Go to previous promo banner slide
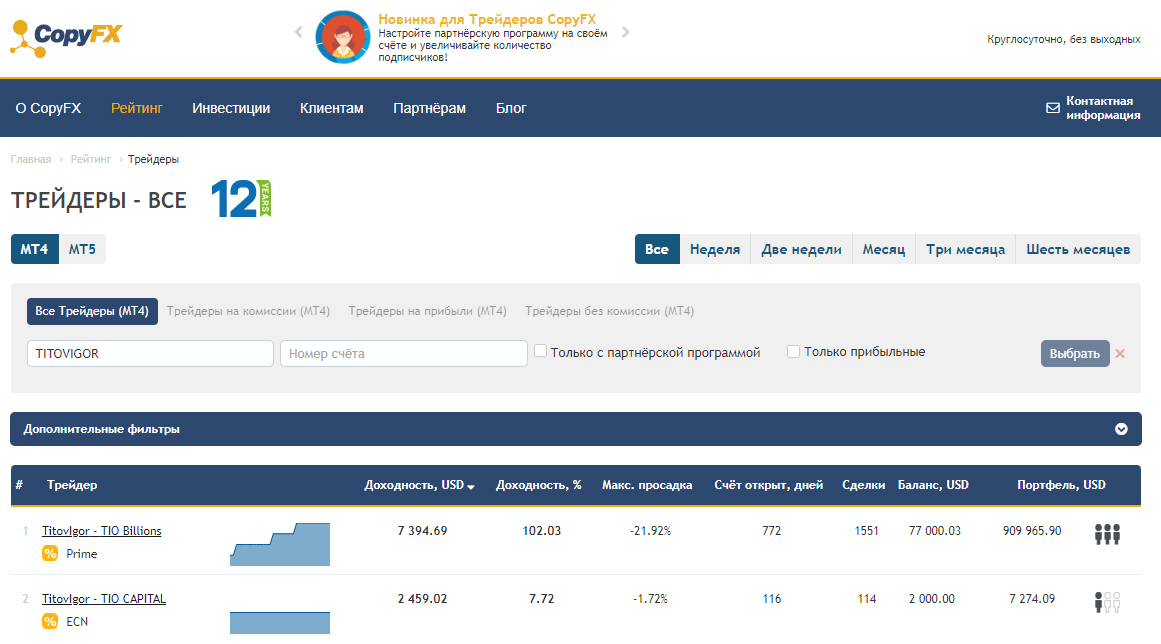Image resolution: width=1161 pixels, height=644 pixels. click(x=298, y=32)
